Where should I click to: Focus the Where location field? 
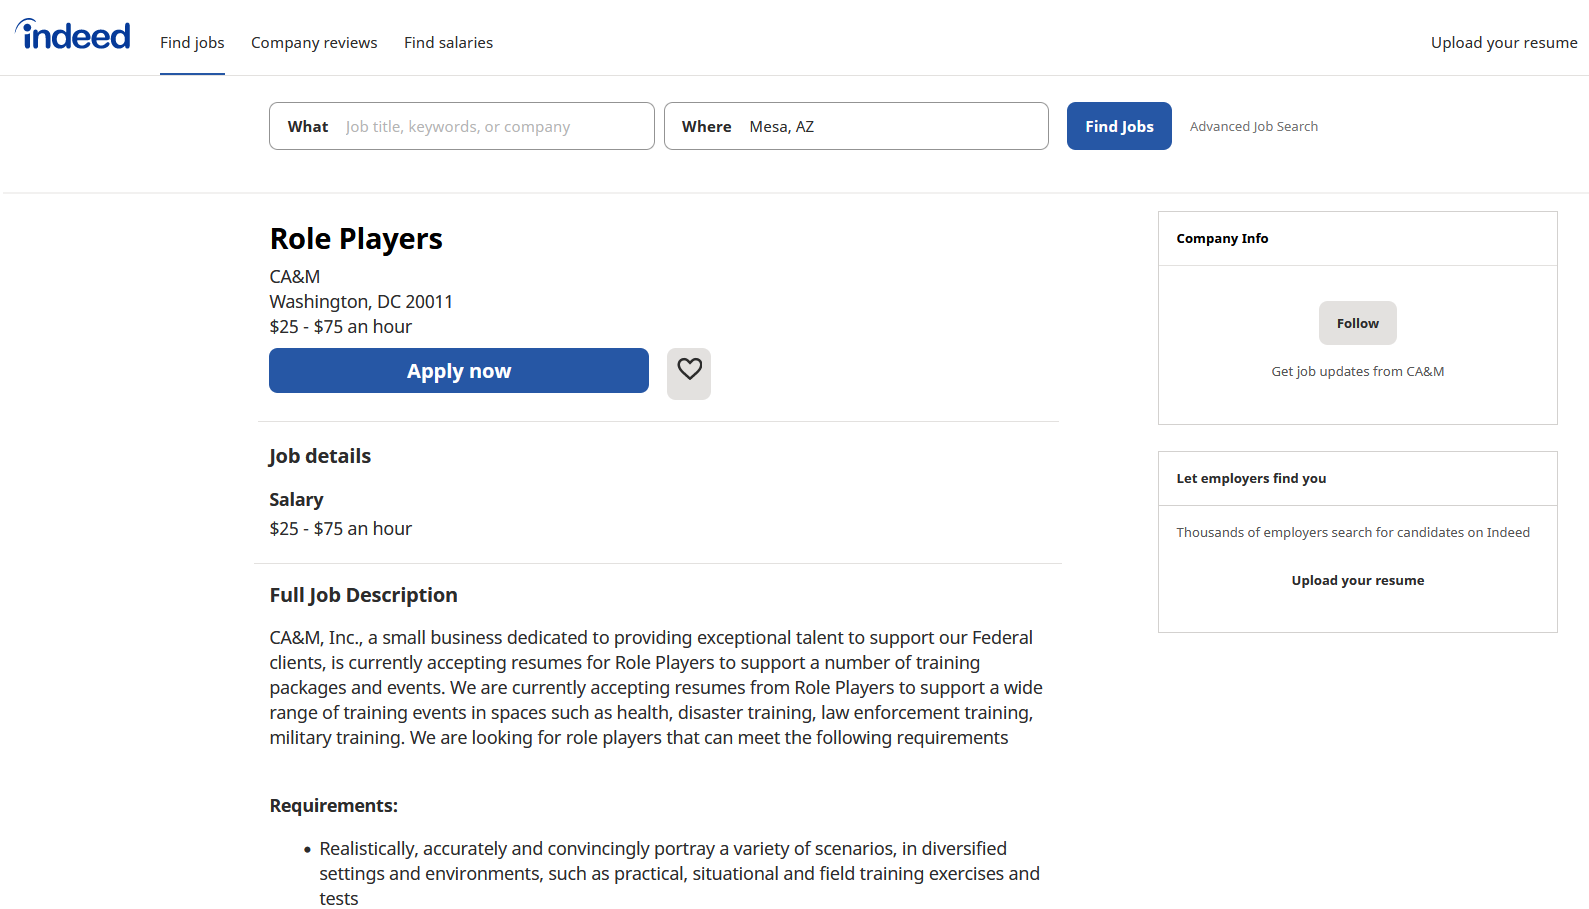coord(856,126)
